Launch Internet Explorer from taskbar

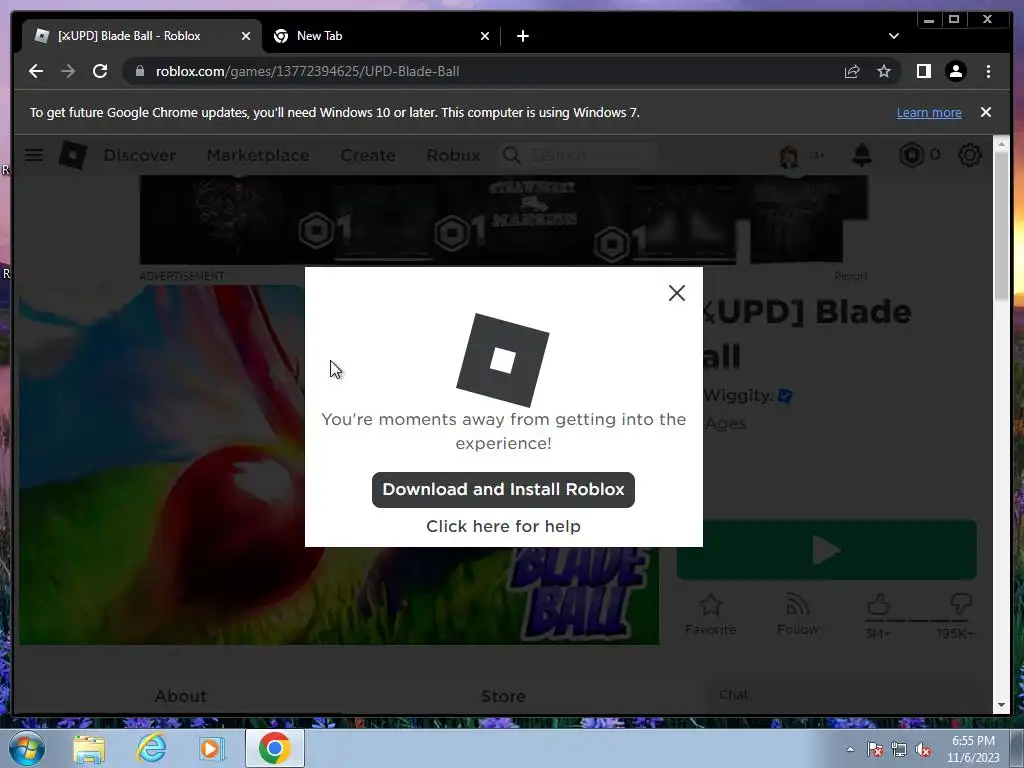click(x=151, y=748)
